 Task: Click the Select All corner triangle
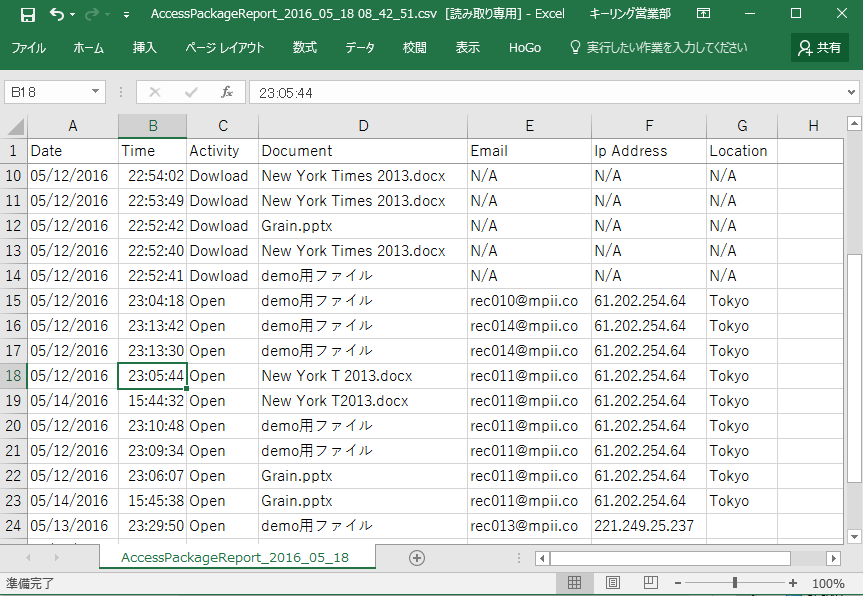(15, 126)
